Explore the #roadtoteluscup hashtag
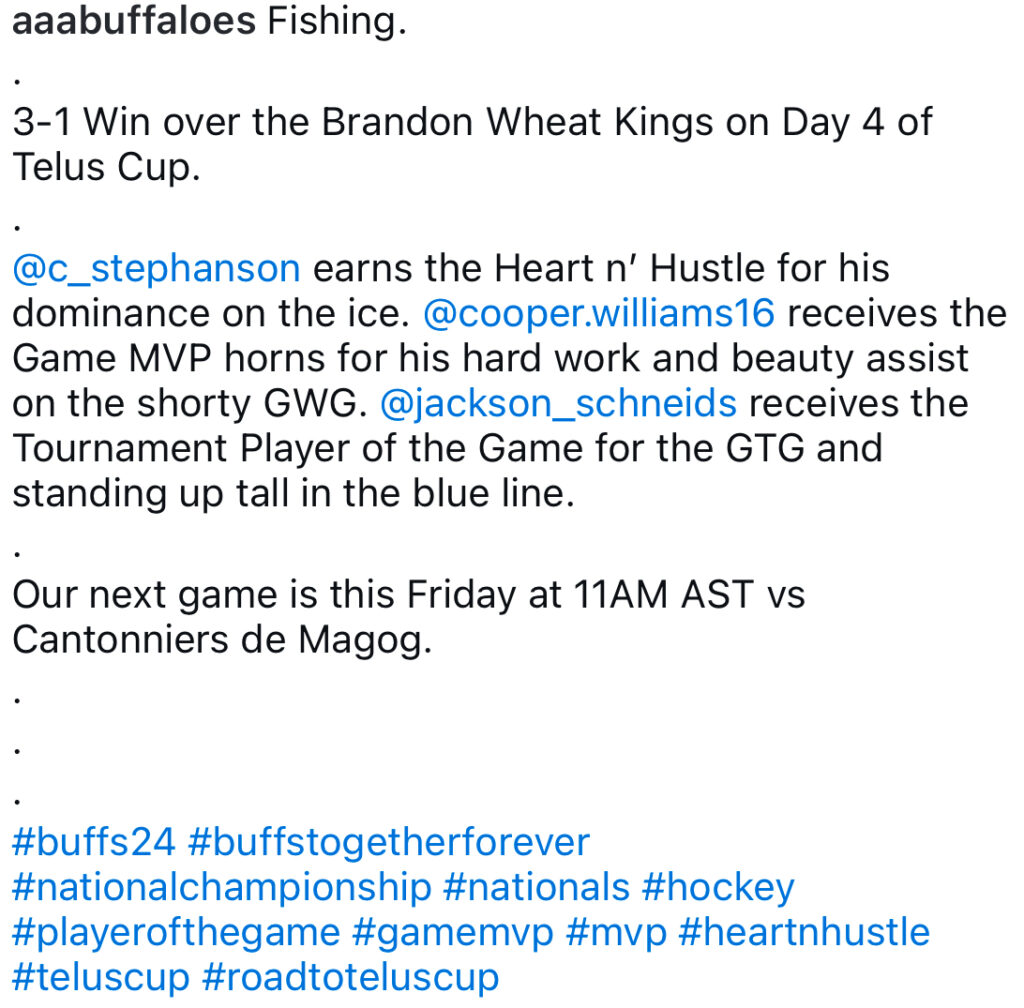1024x1008 pixels. [350, 976]
